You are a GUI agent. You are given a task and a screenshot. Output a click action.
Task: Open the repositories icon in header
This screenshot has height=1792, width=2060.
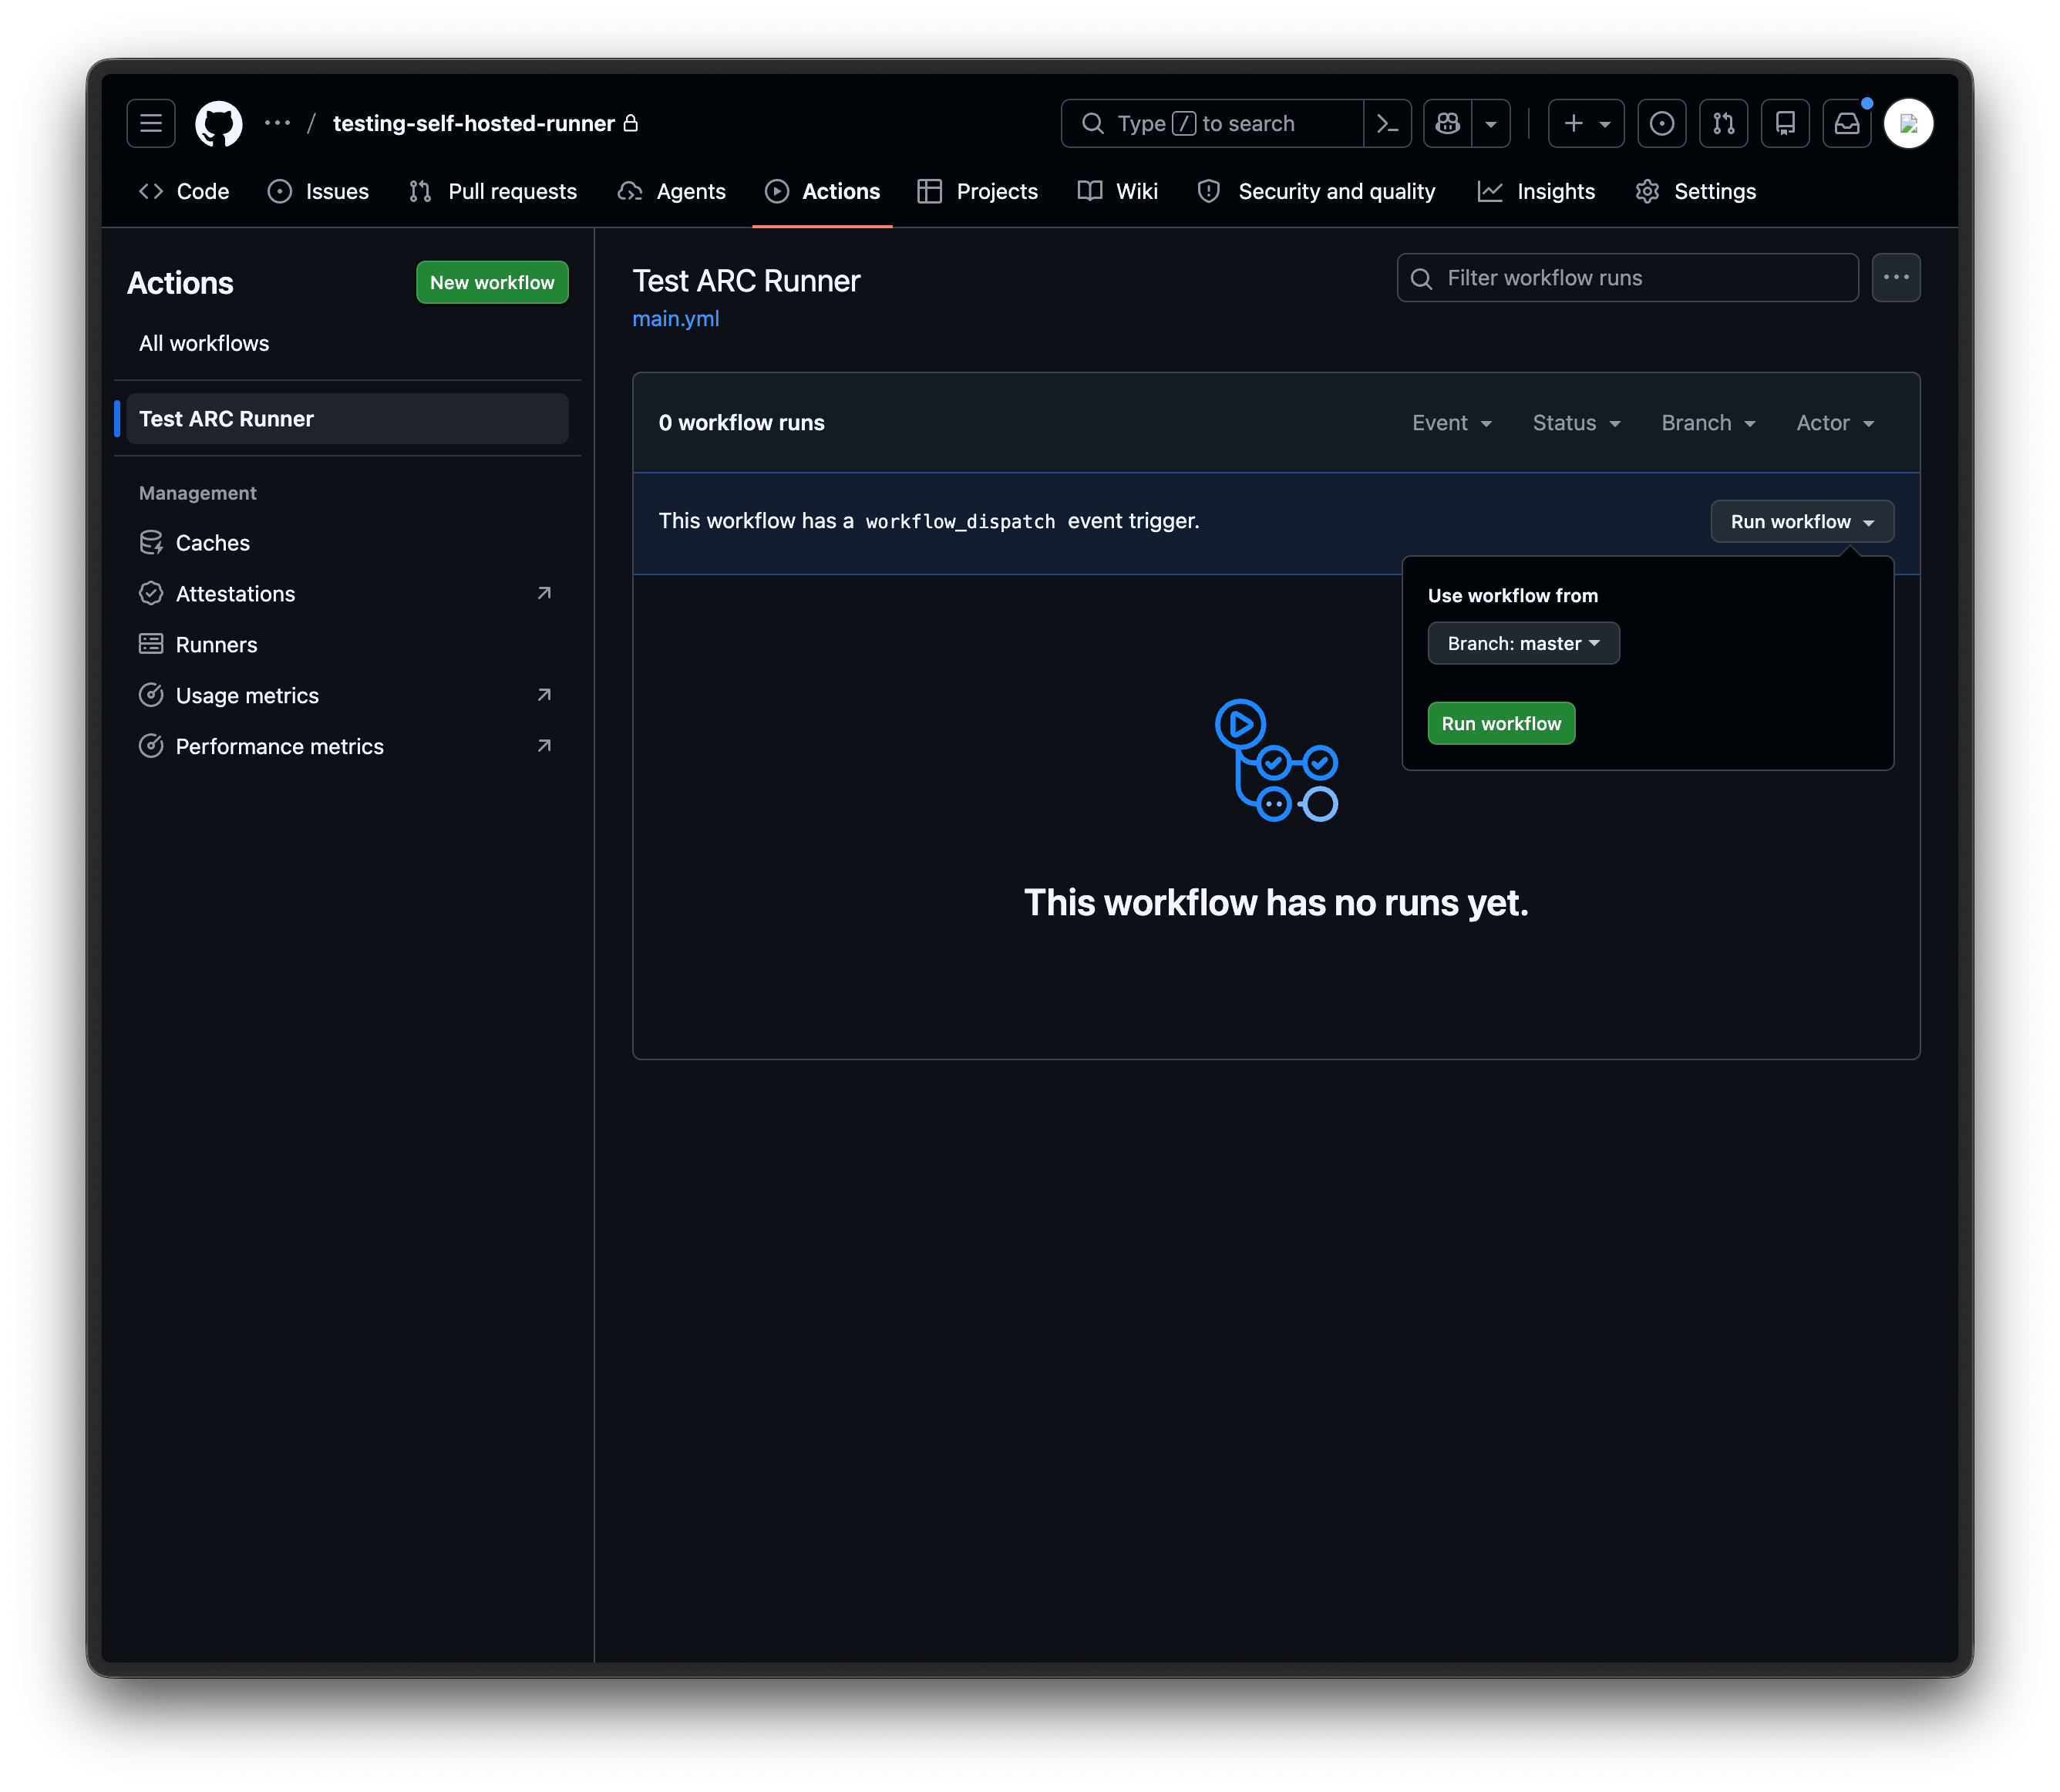click(x=1785, y=123)
